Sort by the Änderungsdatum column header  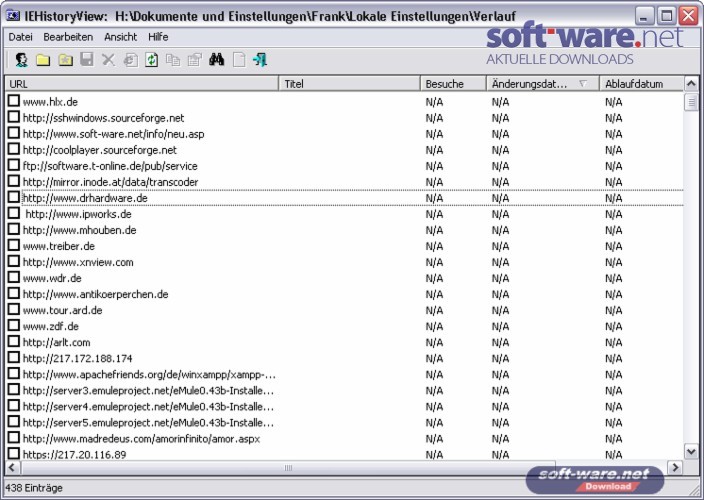tap(543, 84)
